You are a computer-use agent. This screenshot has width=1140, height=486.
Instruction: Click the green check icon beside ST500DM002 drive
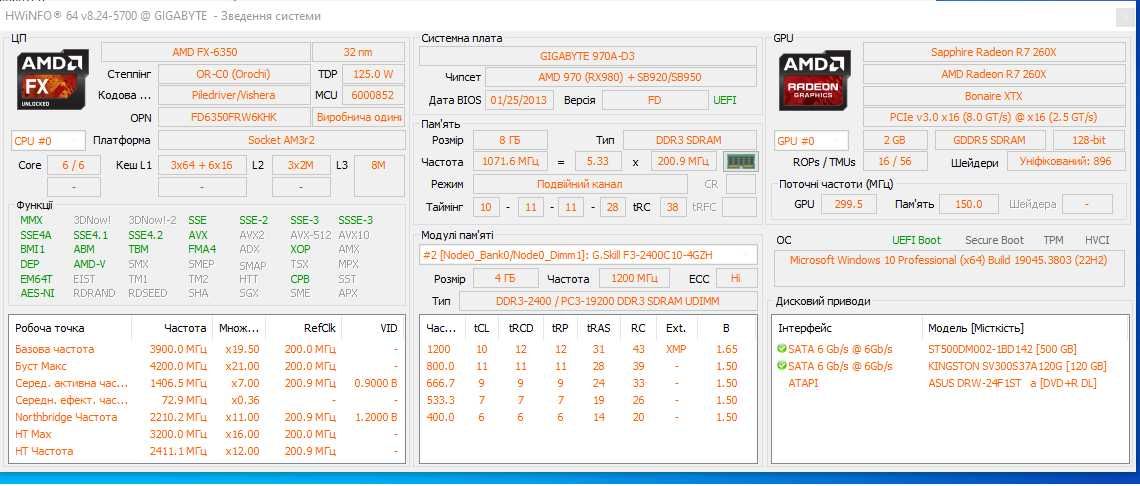(x=782, y=349)
